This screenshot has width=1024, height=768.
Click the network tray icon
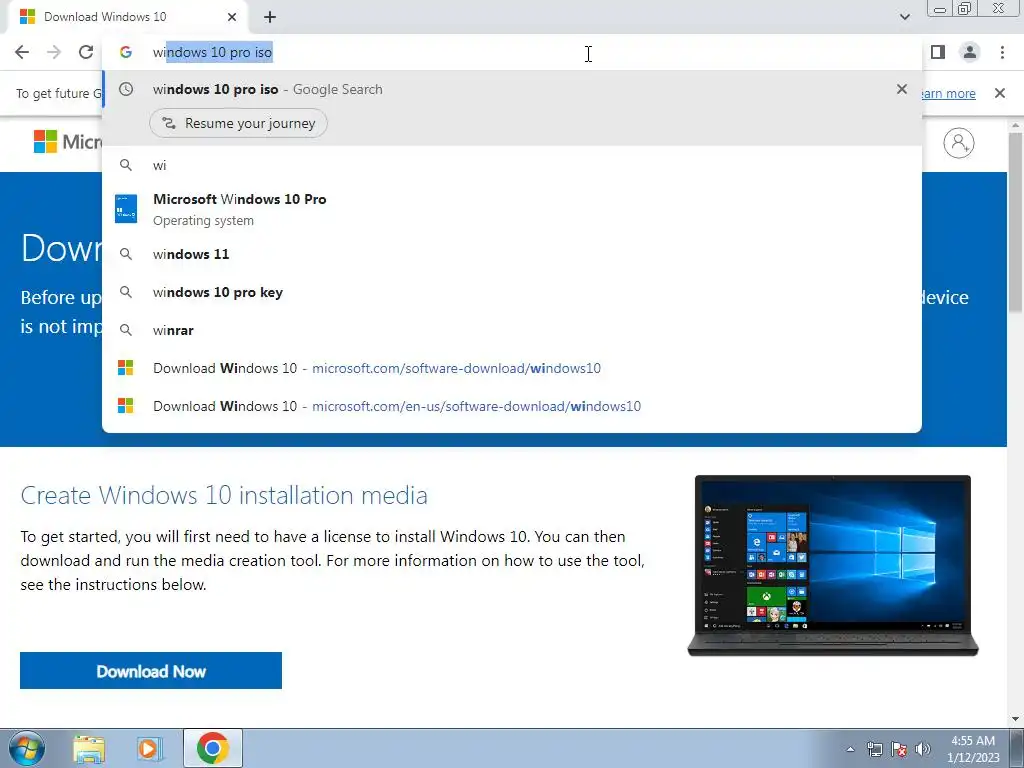coord(875,749)
